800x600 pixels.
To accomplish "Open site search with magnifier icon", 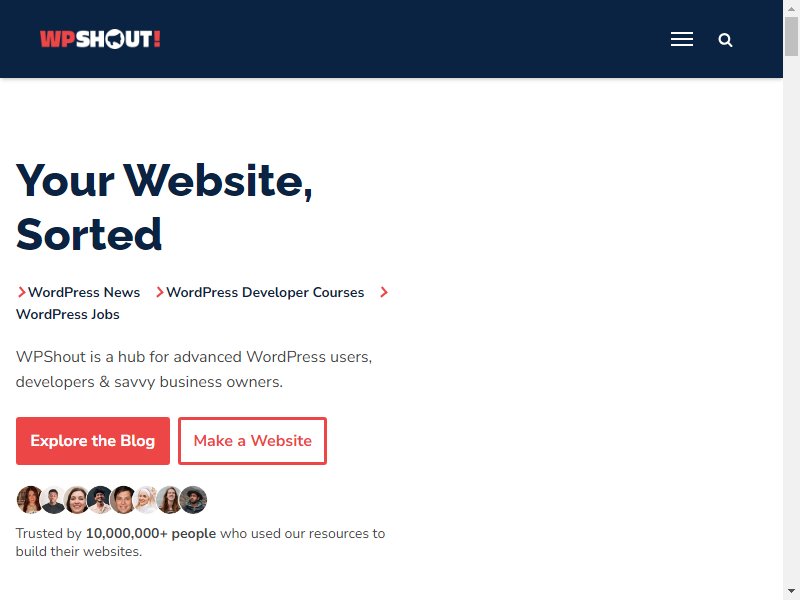I will 725,40.
